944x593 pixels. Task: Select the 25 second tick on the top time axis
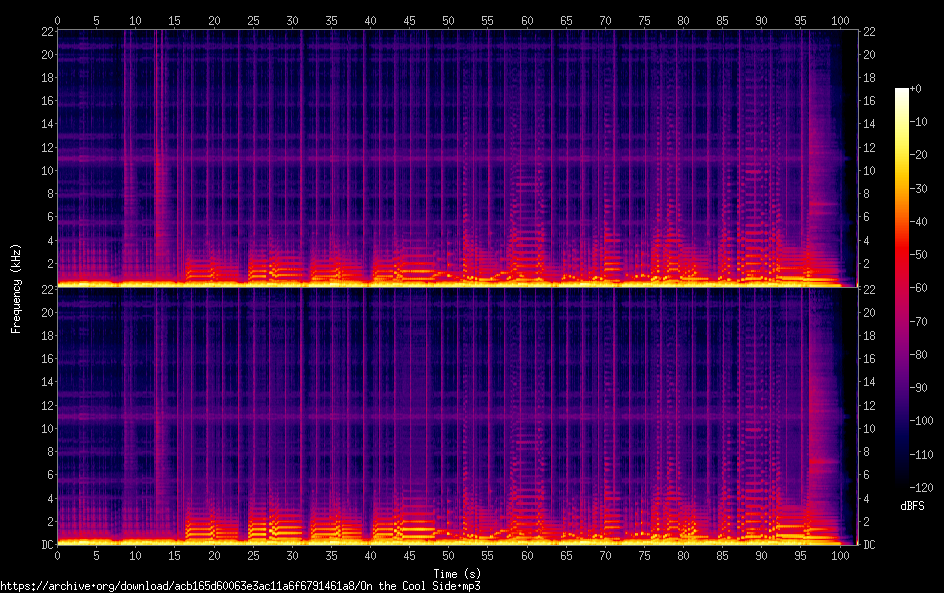coord(253,20)
